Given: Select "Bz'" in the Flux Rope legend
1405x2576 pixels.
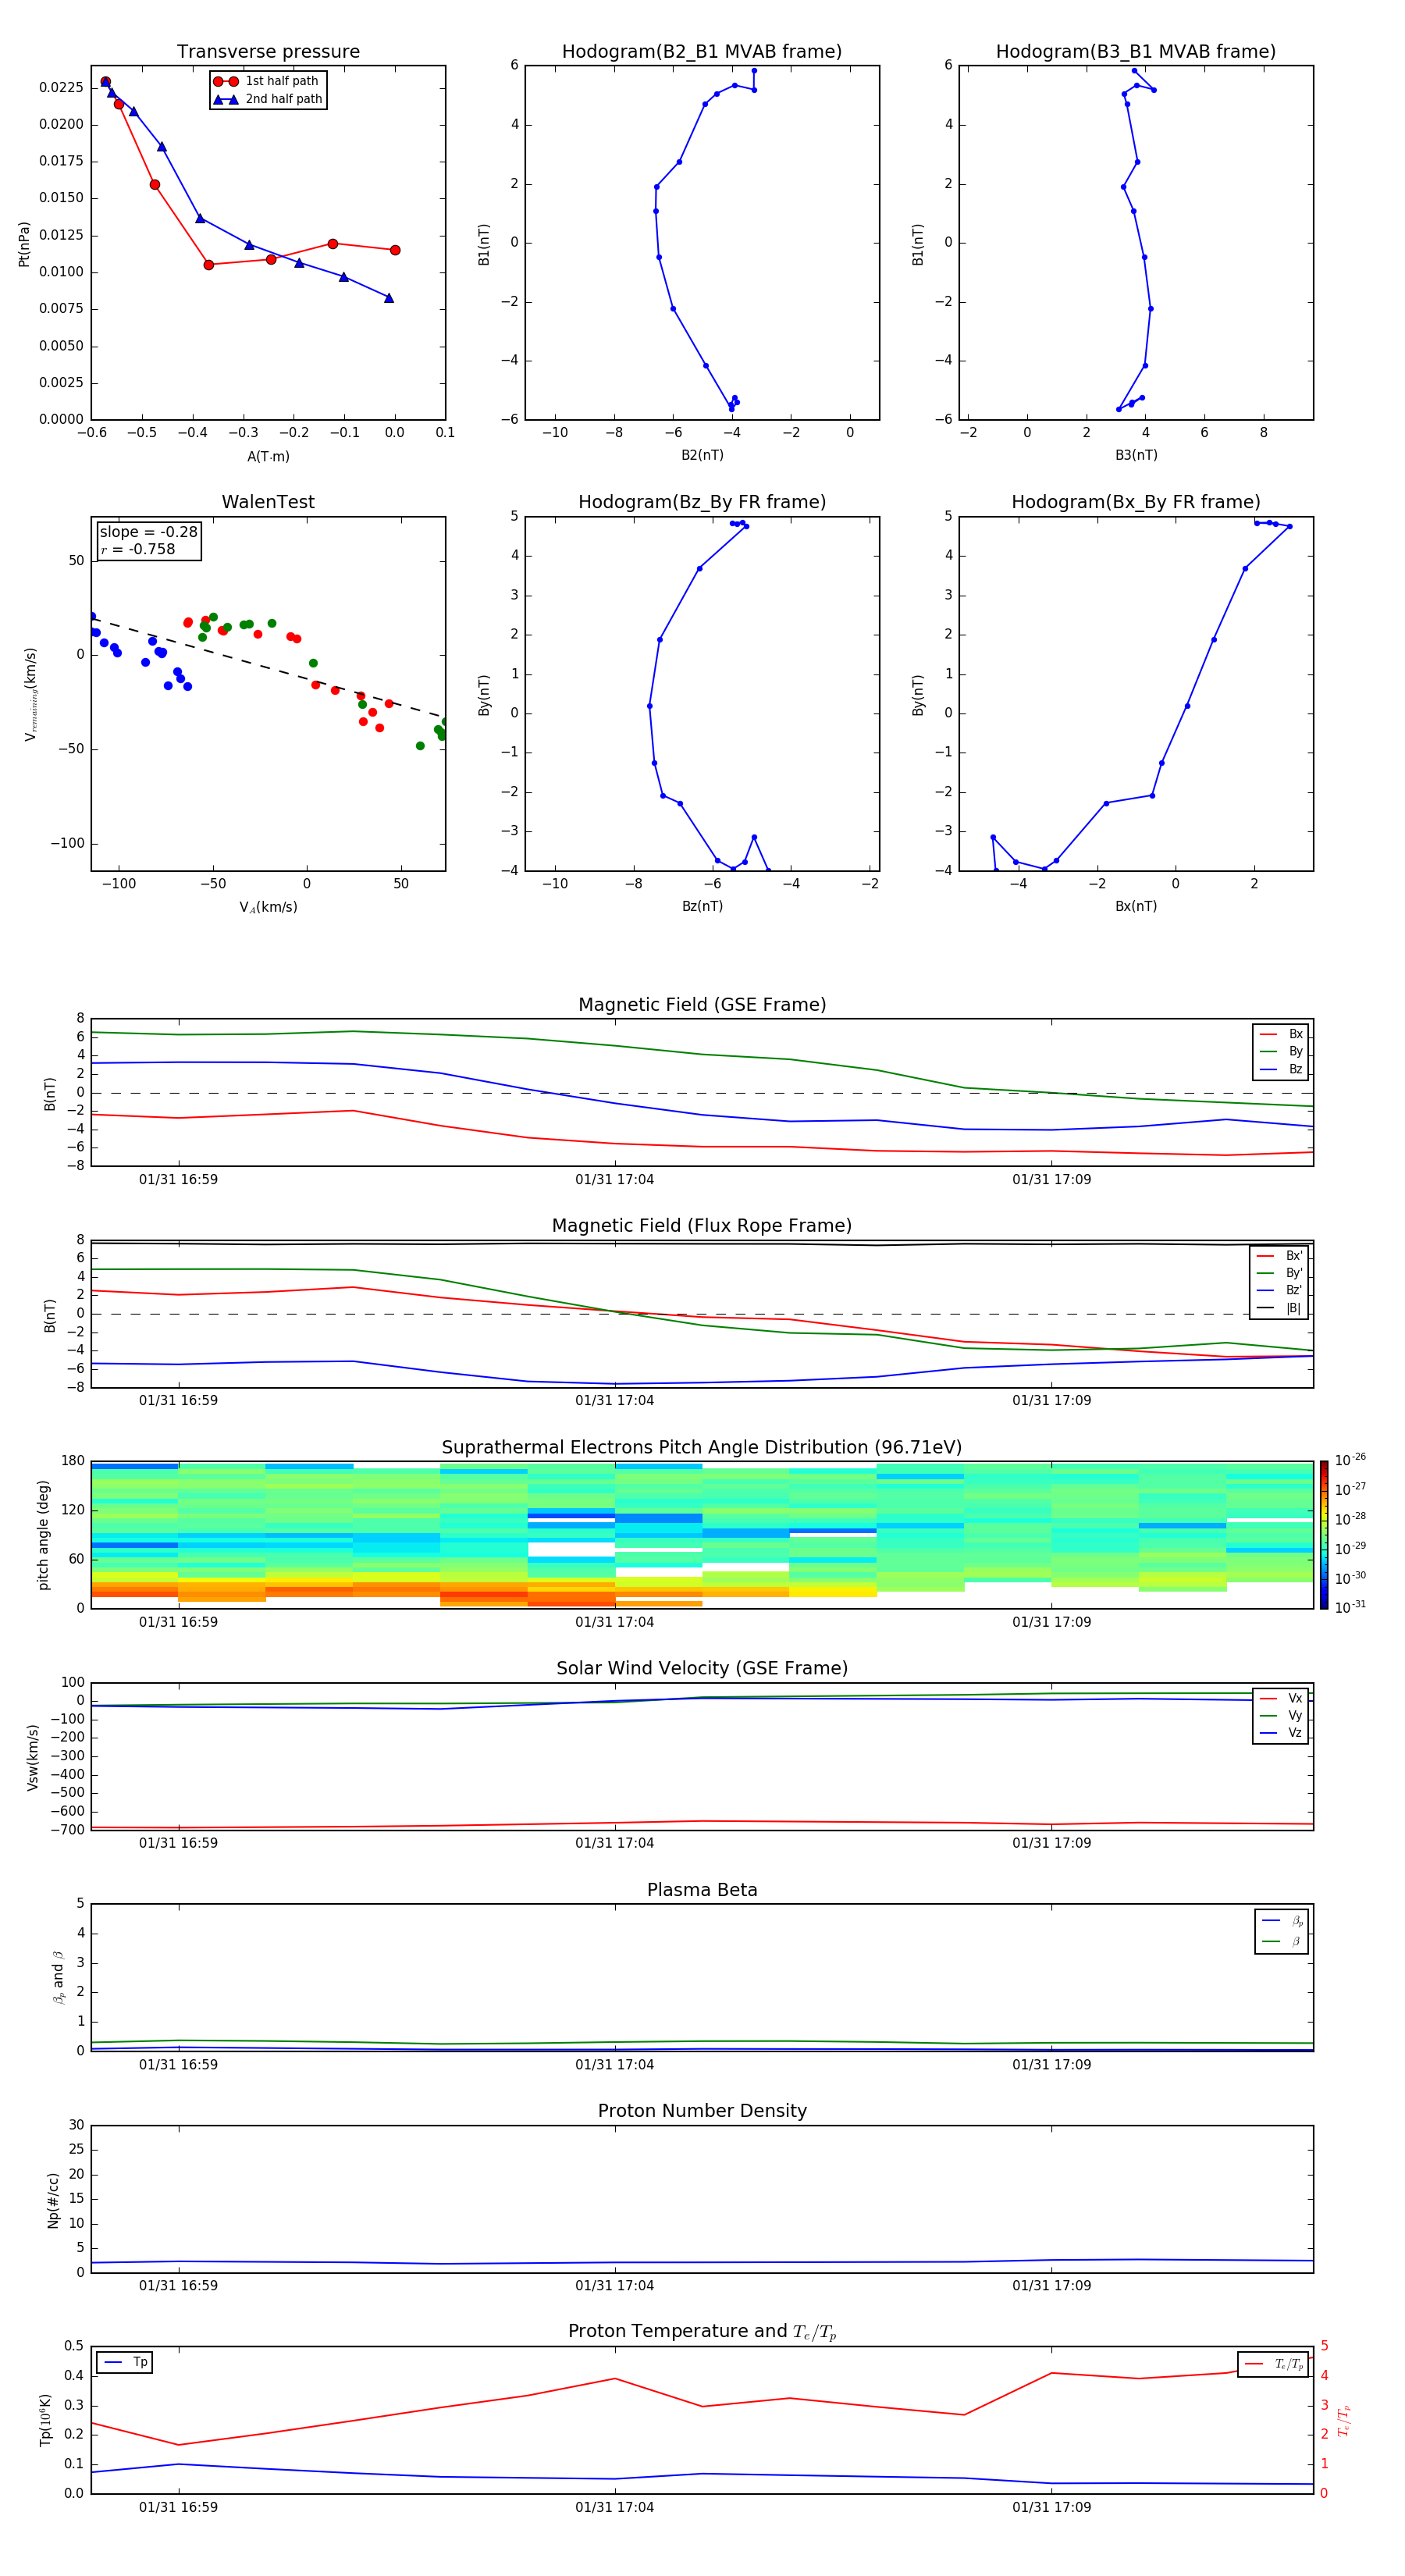Looking at the screenshot, I should 1279,1291.
